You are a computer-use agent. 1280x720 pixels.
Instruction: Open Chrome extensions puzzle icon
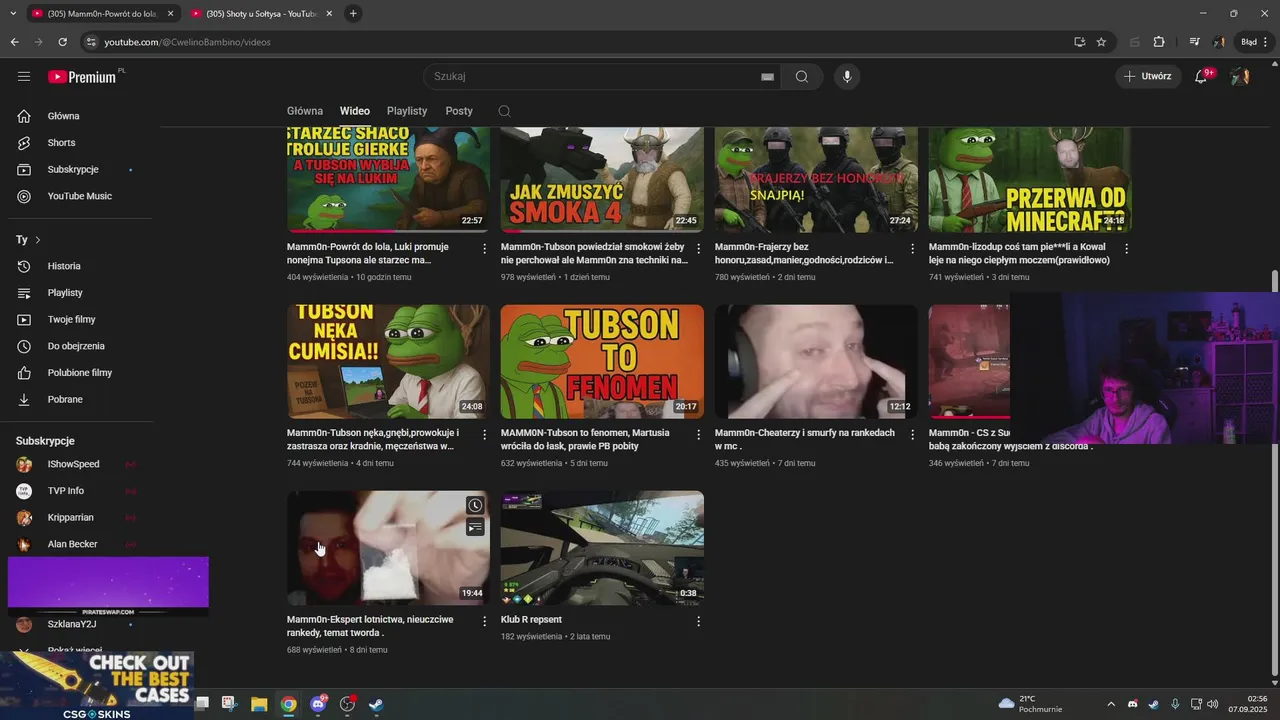(x=1159, y=42)
